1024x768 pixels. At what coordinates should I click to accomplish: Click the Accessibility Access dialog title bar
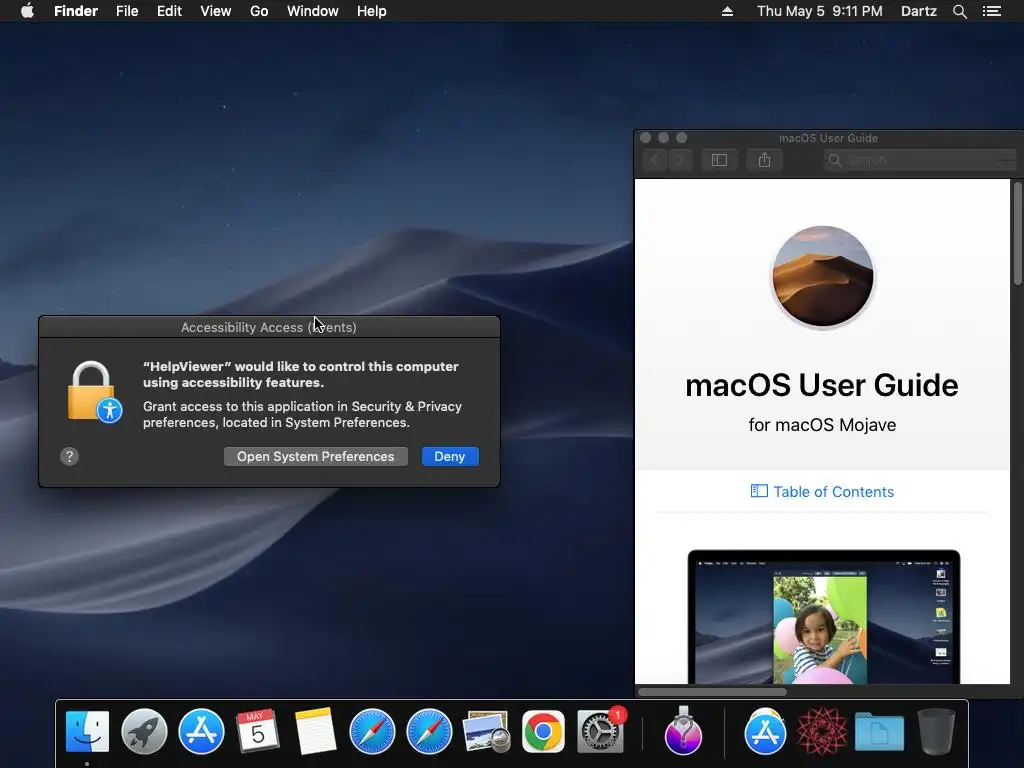pos(269,327)
